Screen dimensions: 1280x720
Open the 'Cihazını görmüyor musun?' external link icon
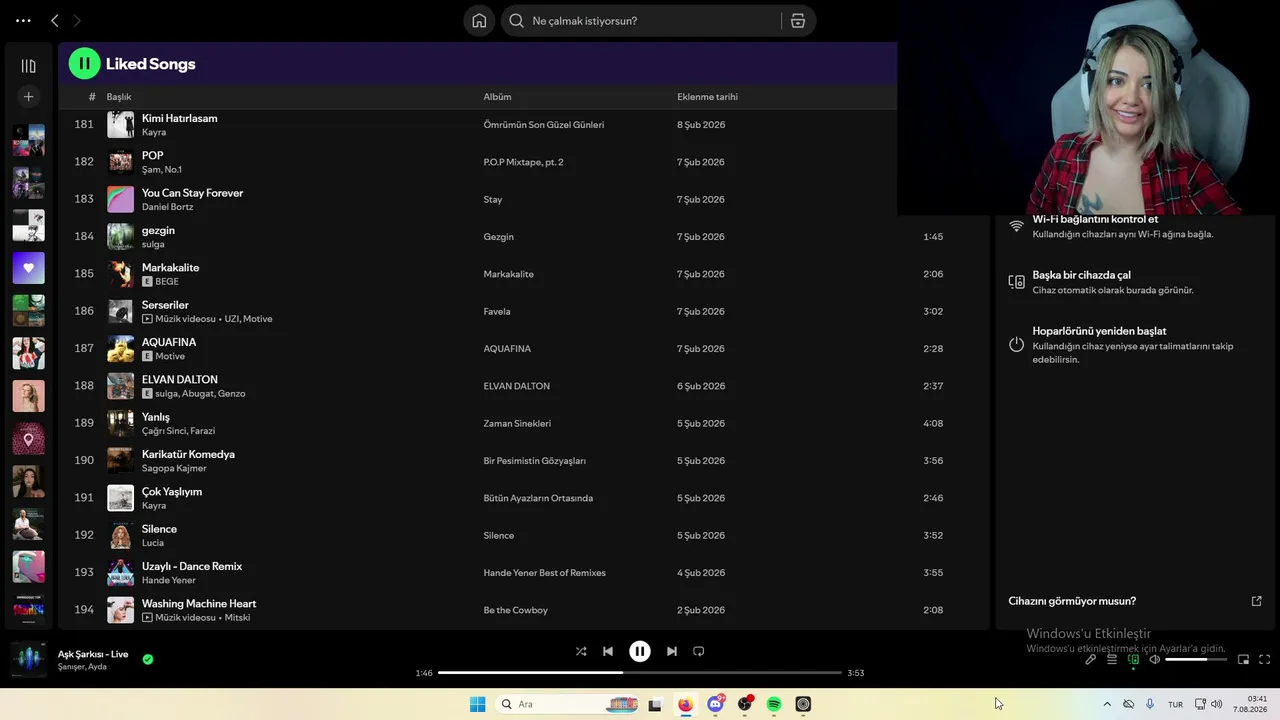click(1257, 601)
